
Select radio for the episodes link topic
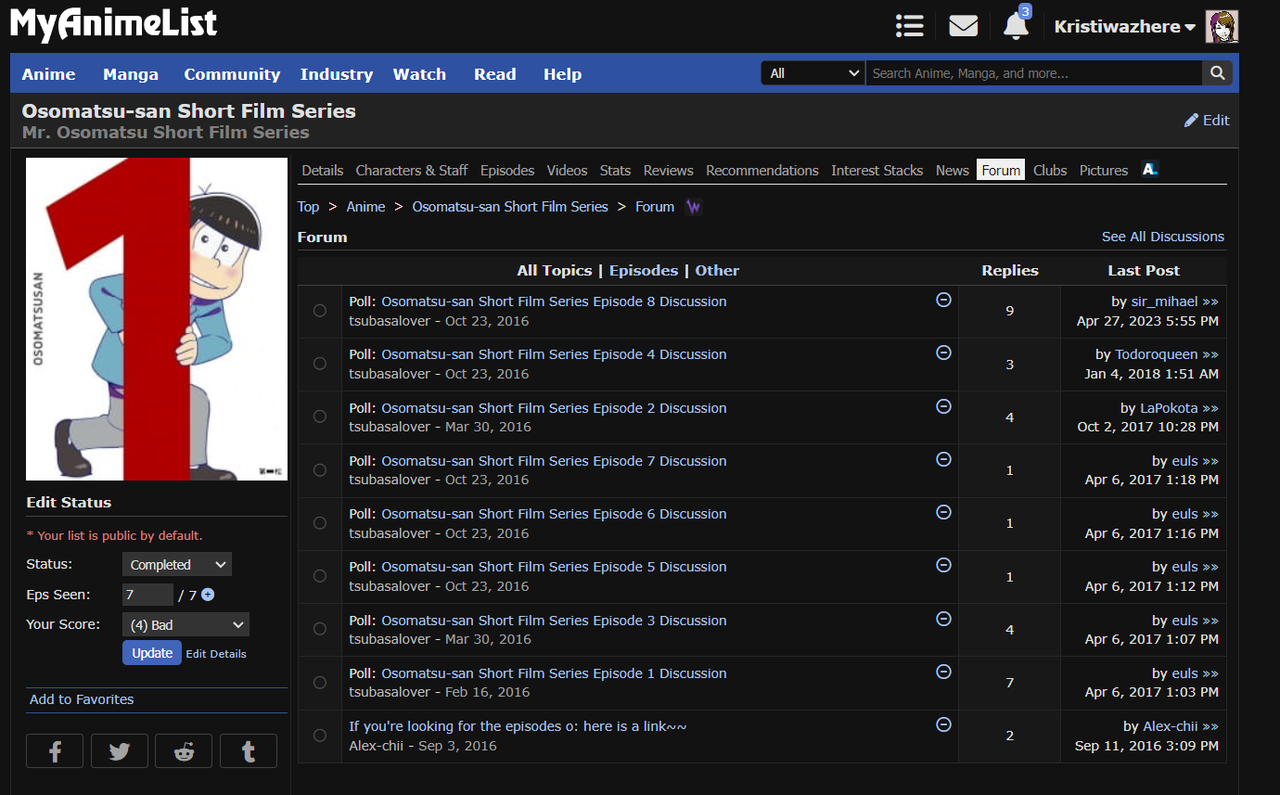pos(320,736)
